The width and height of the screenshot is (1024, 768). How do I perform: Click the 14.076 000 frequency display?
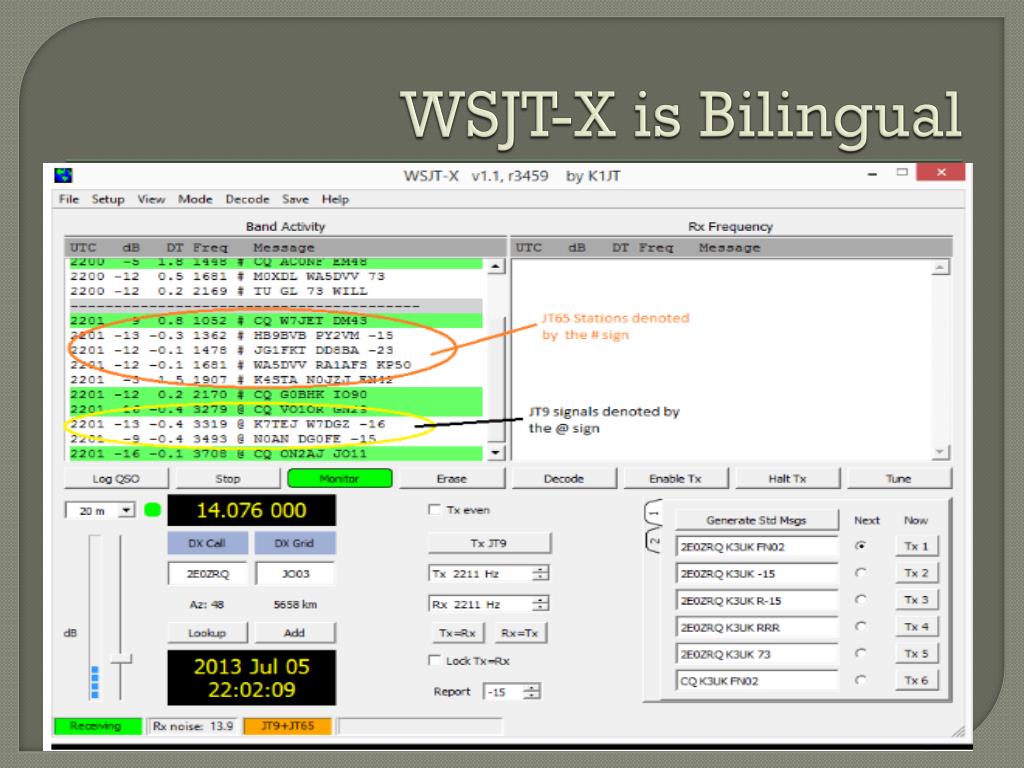tap(251, 510)
